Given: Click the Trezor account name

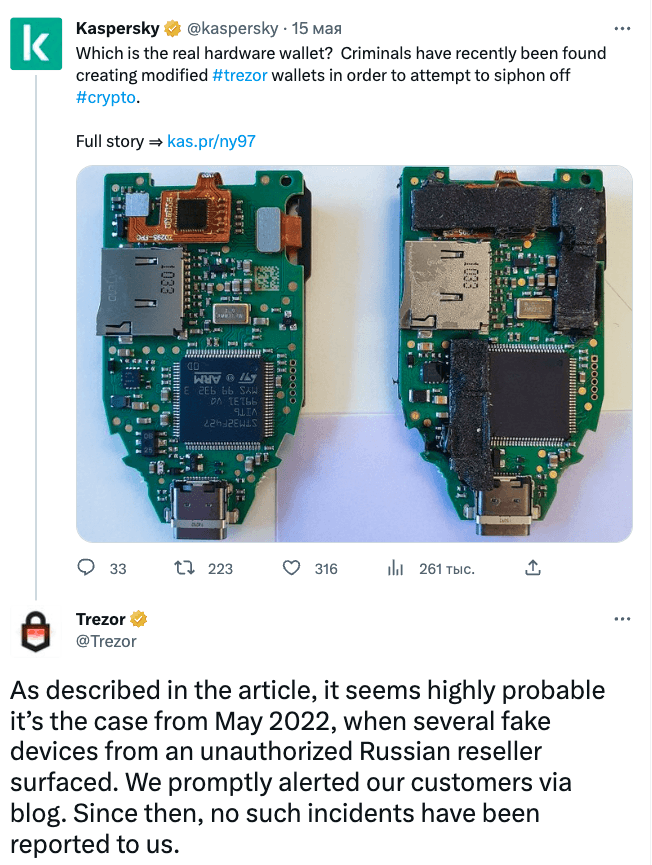Looking at the screenshot, I should tap(101, 619).
